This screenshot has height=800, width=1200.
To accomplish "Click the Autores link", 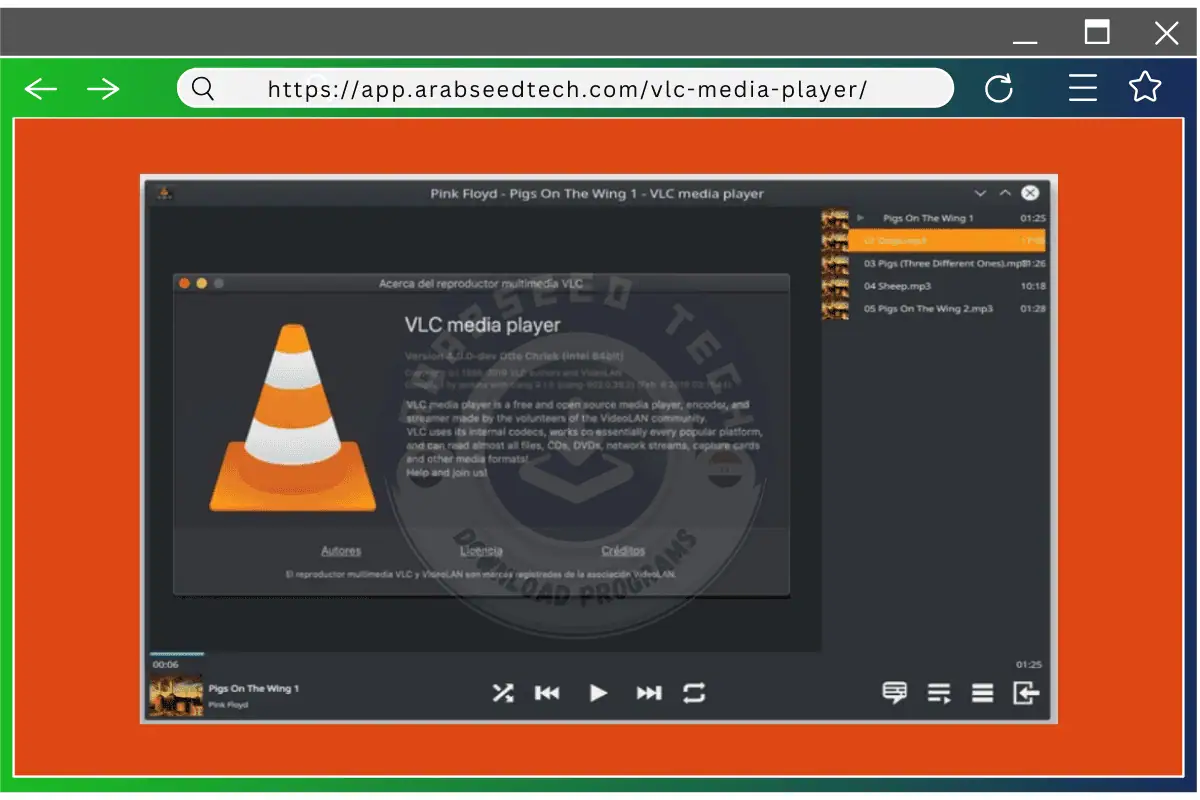I will (x=341, y=550).
